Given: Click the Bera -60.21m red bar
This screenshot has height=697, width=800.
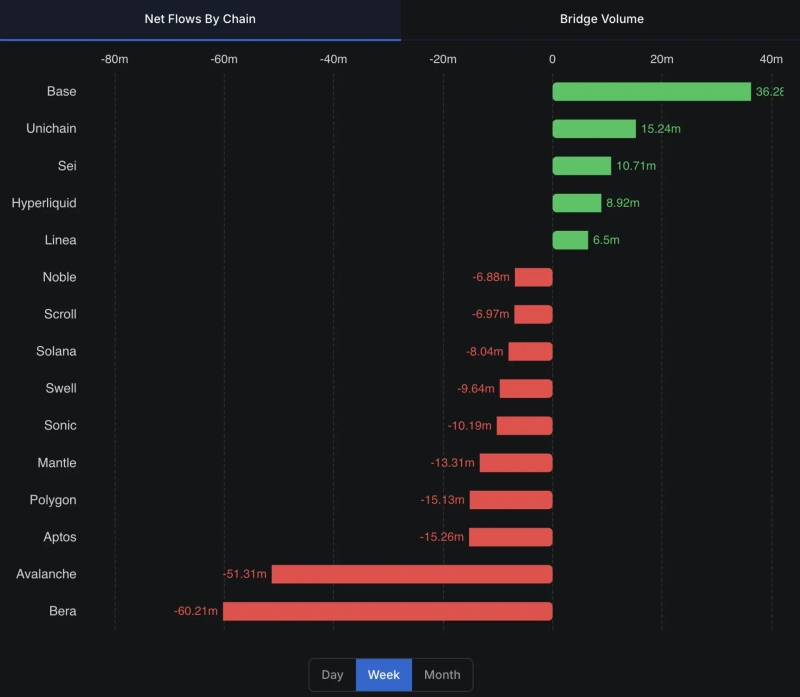Looking at the screenshot, I should tap(387, 611).
